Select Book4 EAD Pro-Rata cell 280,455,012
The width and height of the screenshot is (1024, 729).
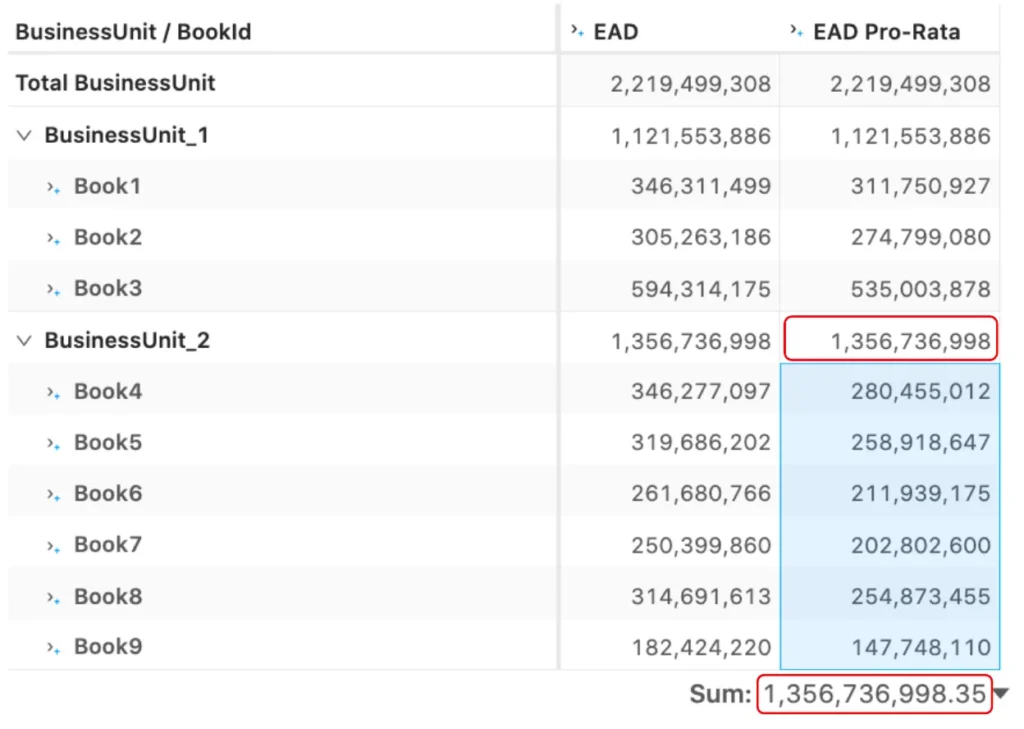pyautogui.click(x=889, y=391)
